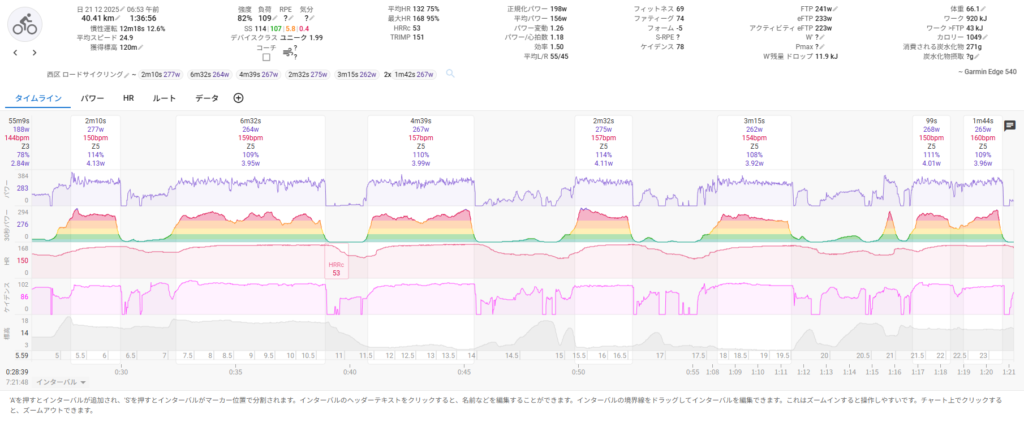
Task: Click the 4m39s interval header on chart
Action: point(419,120)
